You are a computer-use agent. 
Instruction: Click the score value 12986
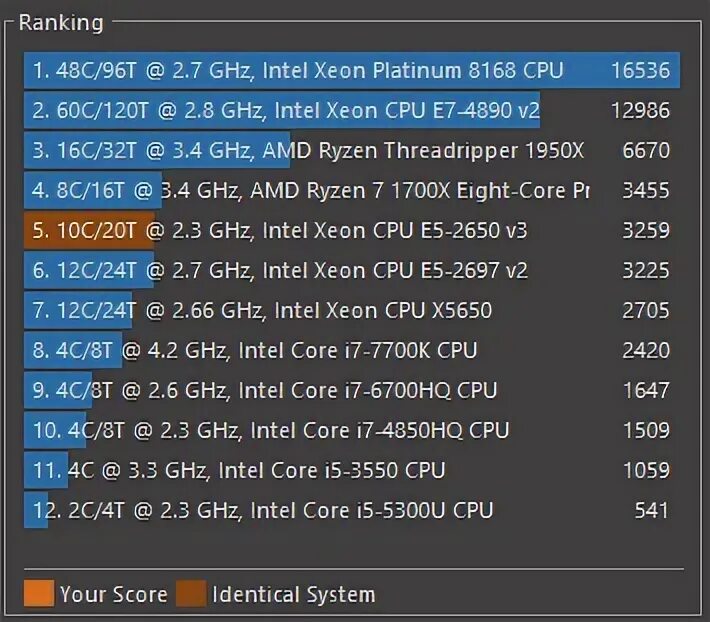pyautogui.click(x=640, y=110)
